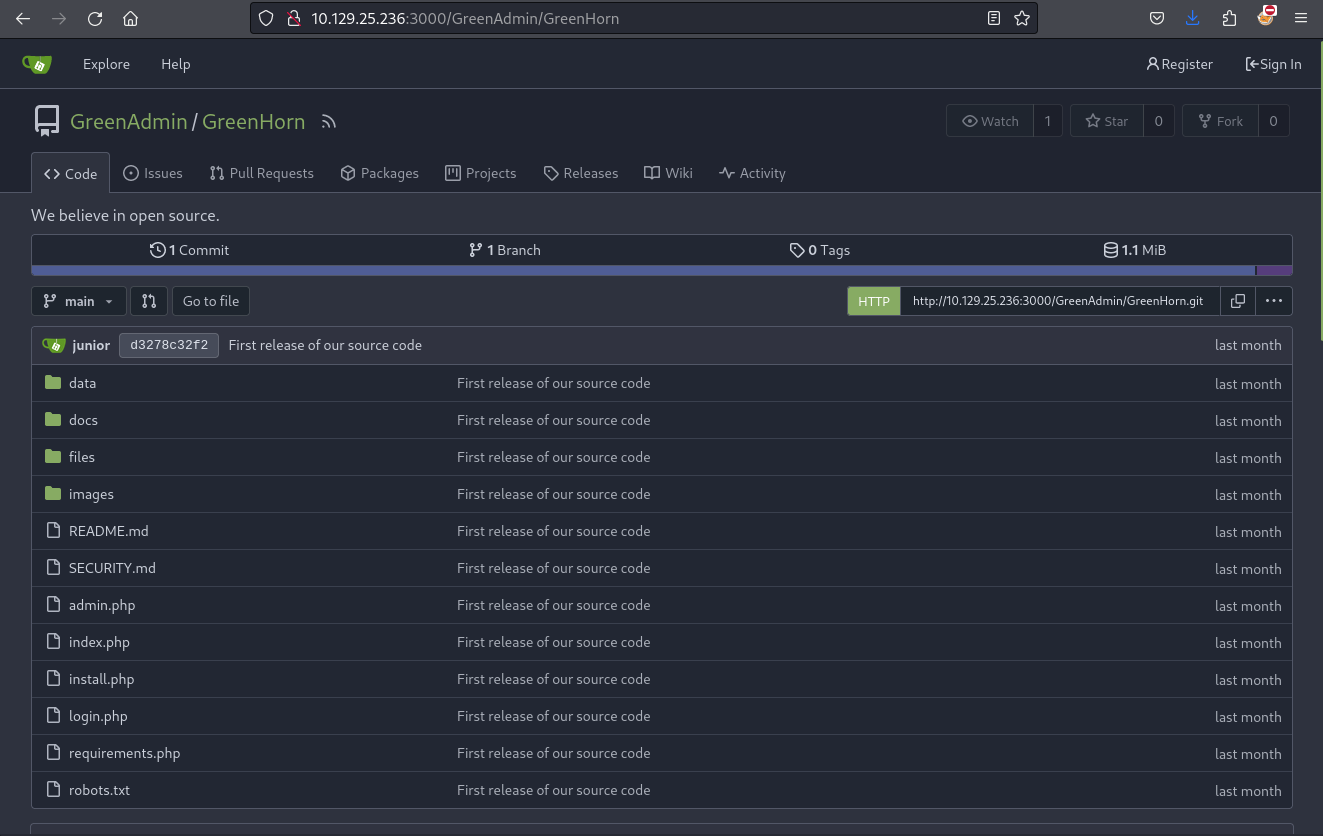Bookmark this page with the star icon

(1022, 18)
